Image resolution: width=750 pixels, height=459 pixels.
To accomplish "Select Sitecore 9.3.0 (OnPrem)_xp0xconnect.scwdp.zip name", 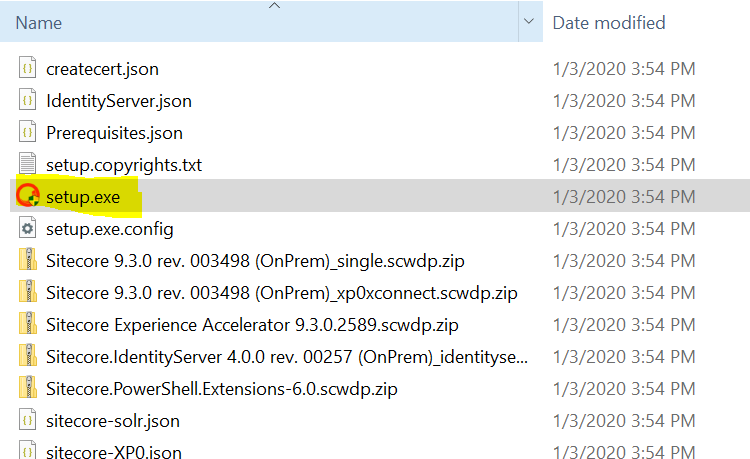I will [282, 293].
